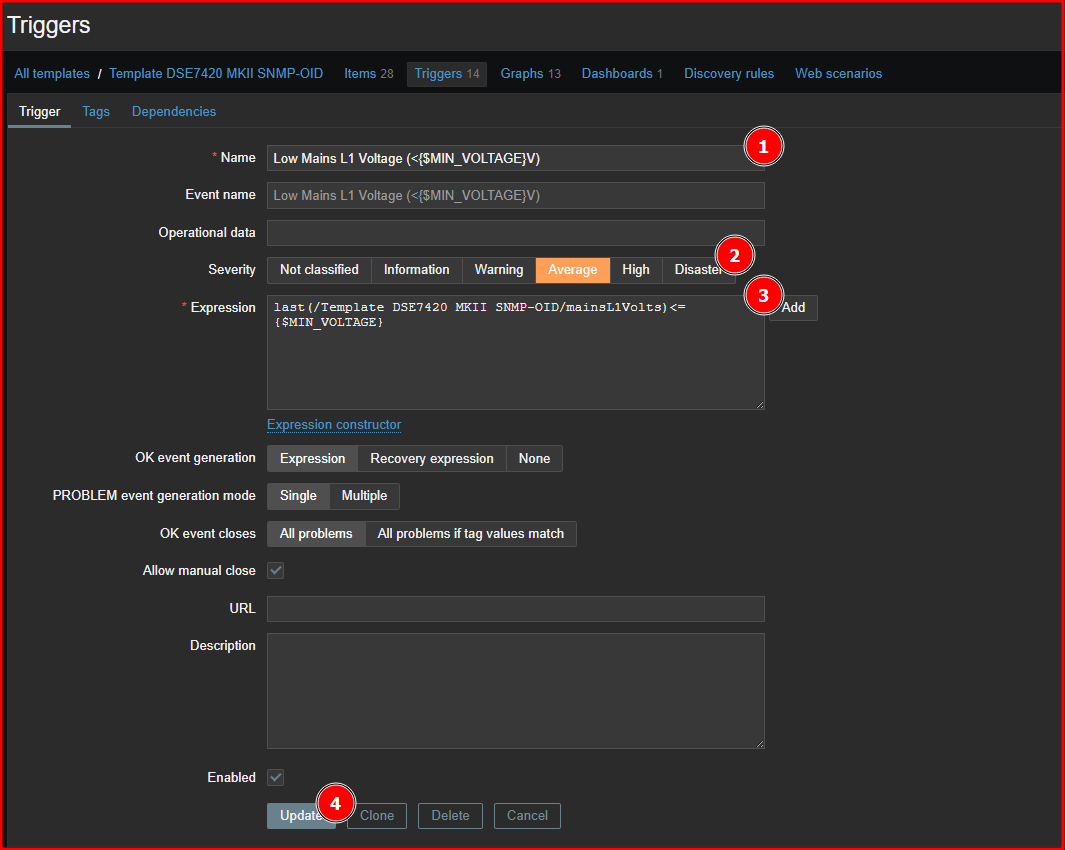
Task: Set OK event generation to Recovery expression
Action: [432, 459]
